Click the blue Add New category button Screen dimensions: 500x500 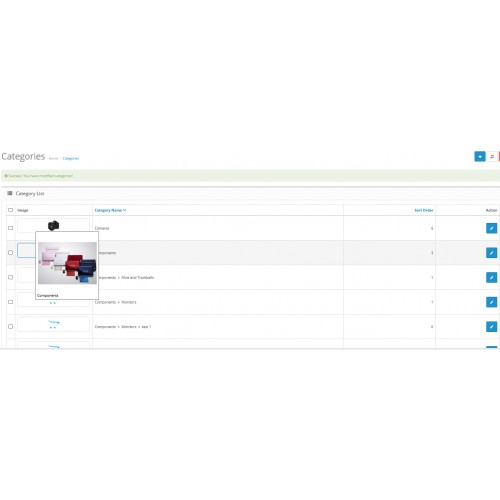pyautogui.click(x=480, y=156)
